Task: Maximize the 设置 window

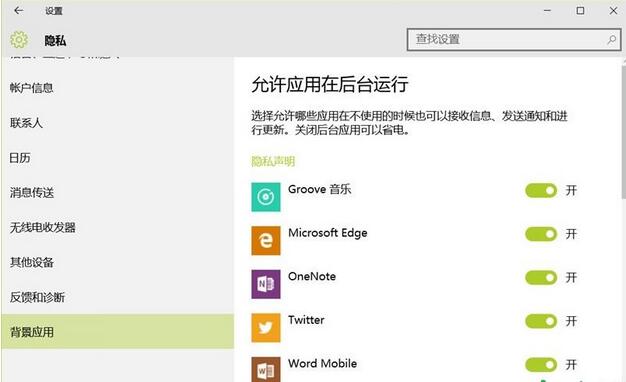Action: (580, 11)
